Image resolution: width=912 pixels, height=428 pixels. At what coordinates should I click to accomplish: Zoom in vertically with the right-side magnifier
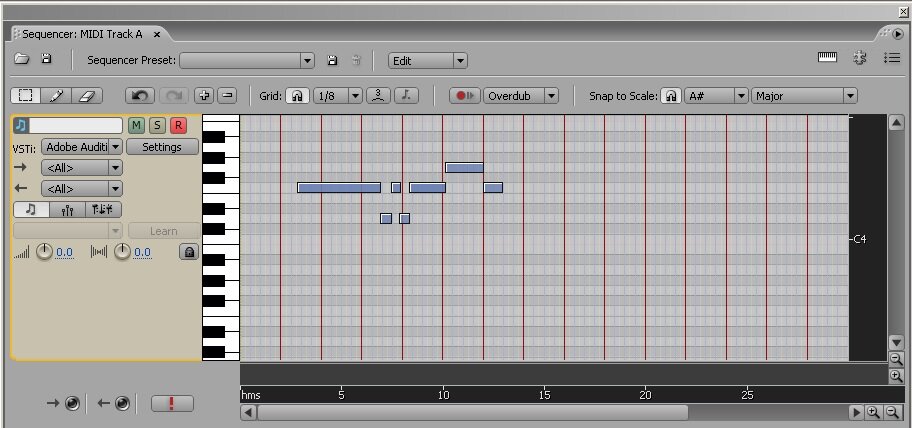coord(896,376)
